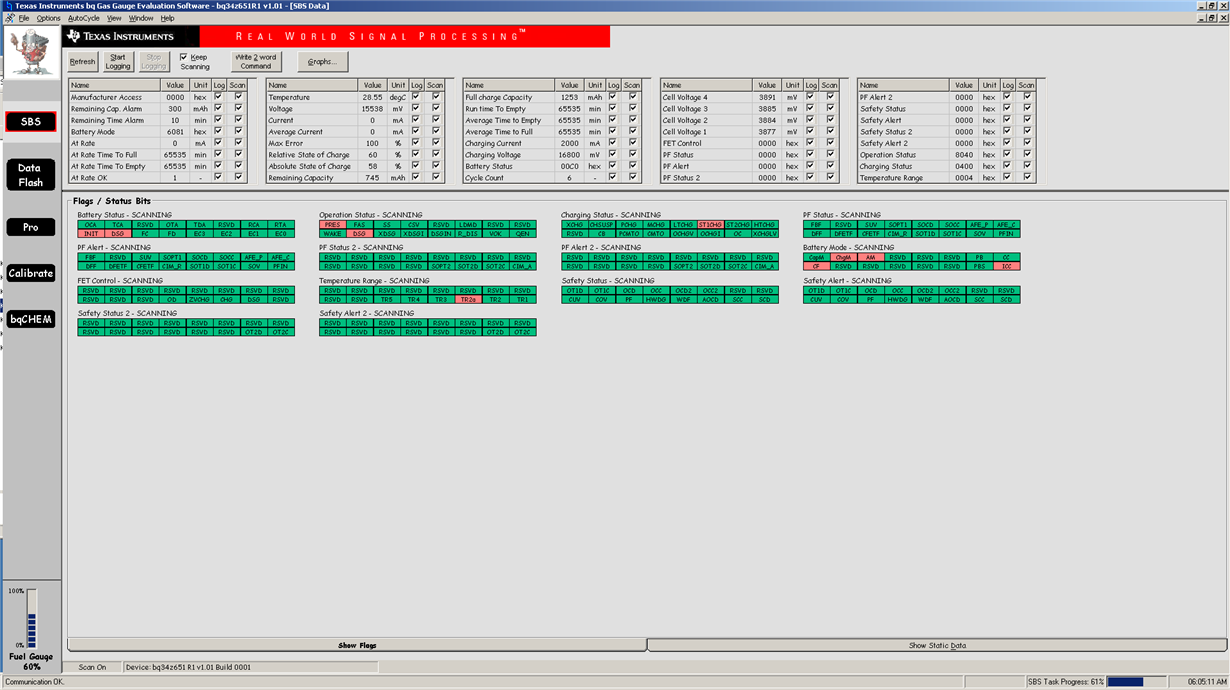Click the Voltage value 15538

[x=372, y=108]
